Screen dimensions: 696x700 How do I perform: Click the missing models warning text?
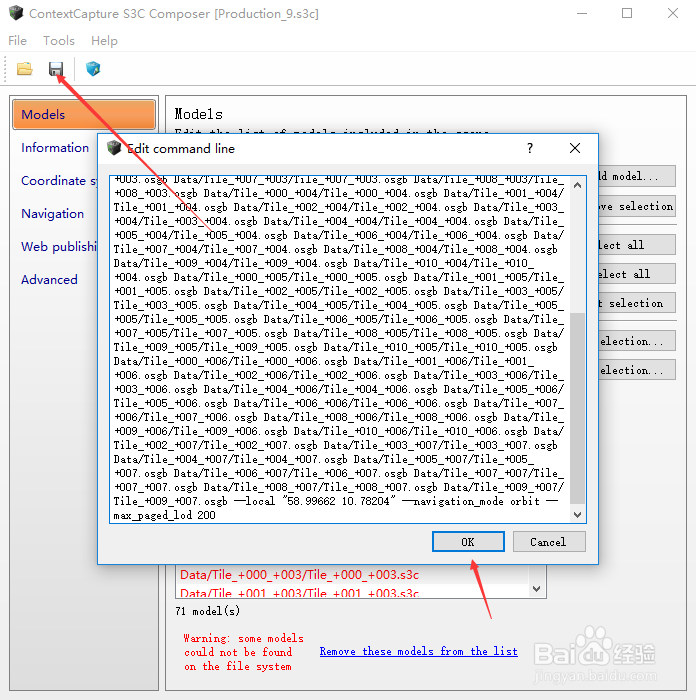243,652
